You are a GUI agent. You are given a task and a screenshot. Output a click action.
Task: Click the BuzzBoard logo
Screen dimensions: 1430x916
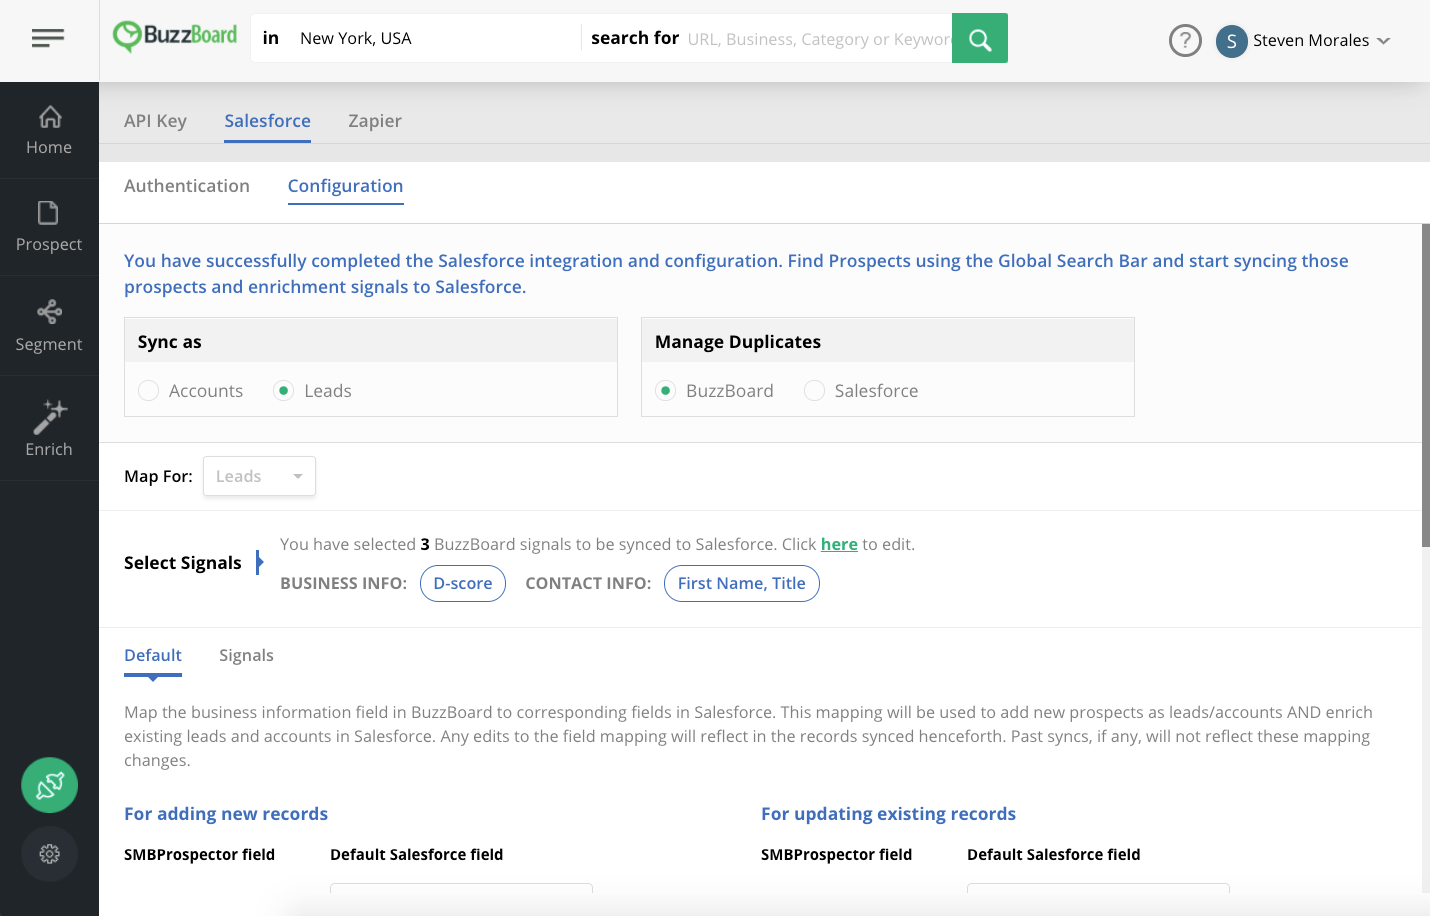coord(175,37)
